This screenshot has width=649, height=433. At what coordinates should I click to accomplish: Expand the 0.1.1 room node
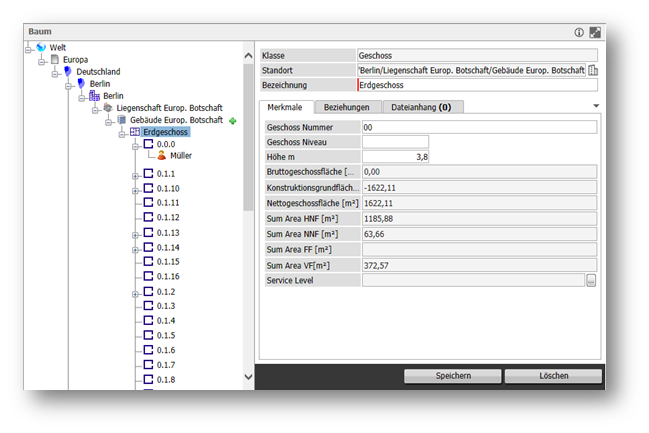coord(135,176)
